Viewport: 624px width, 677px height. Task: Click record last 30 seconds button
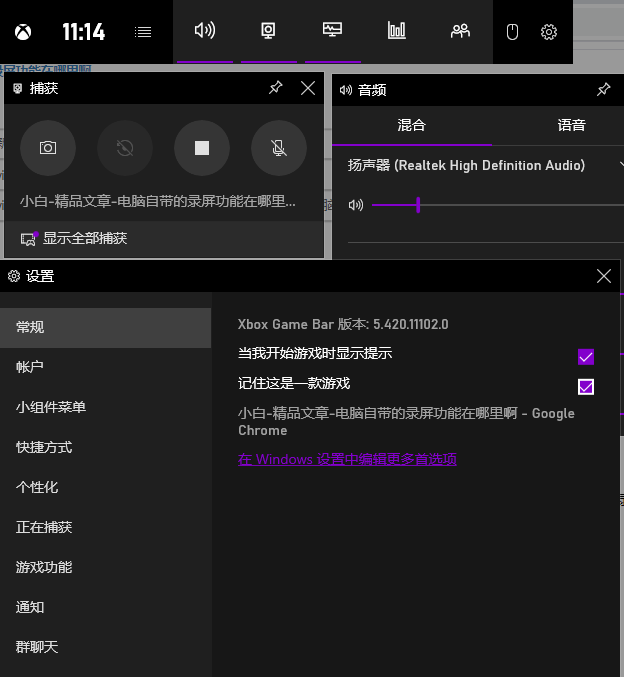[x=125, y=148]
